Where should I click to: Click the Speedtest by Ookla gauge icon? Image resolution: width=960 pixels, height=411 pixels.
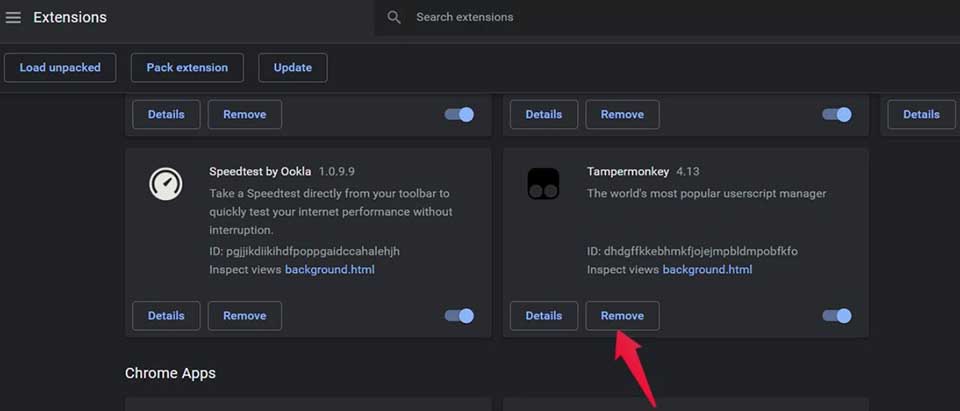click(166, 184)
